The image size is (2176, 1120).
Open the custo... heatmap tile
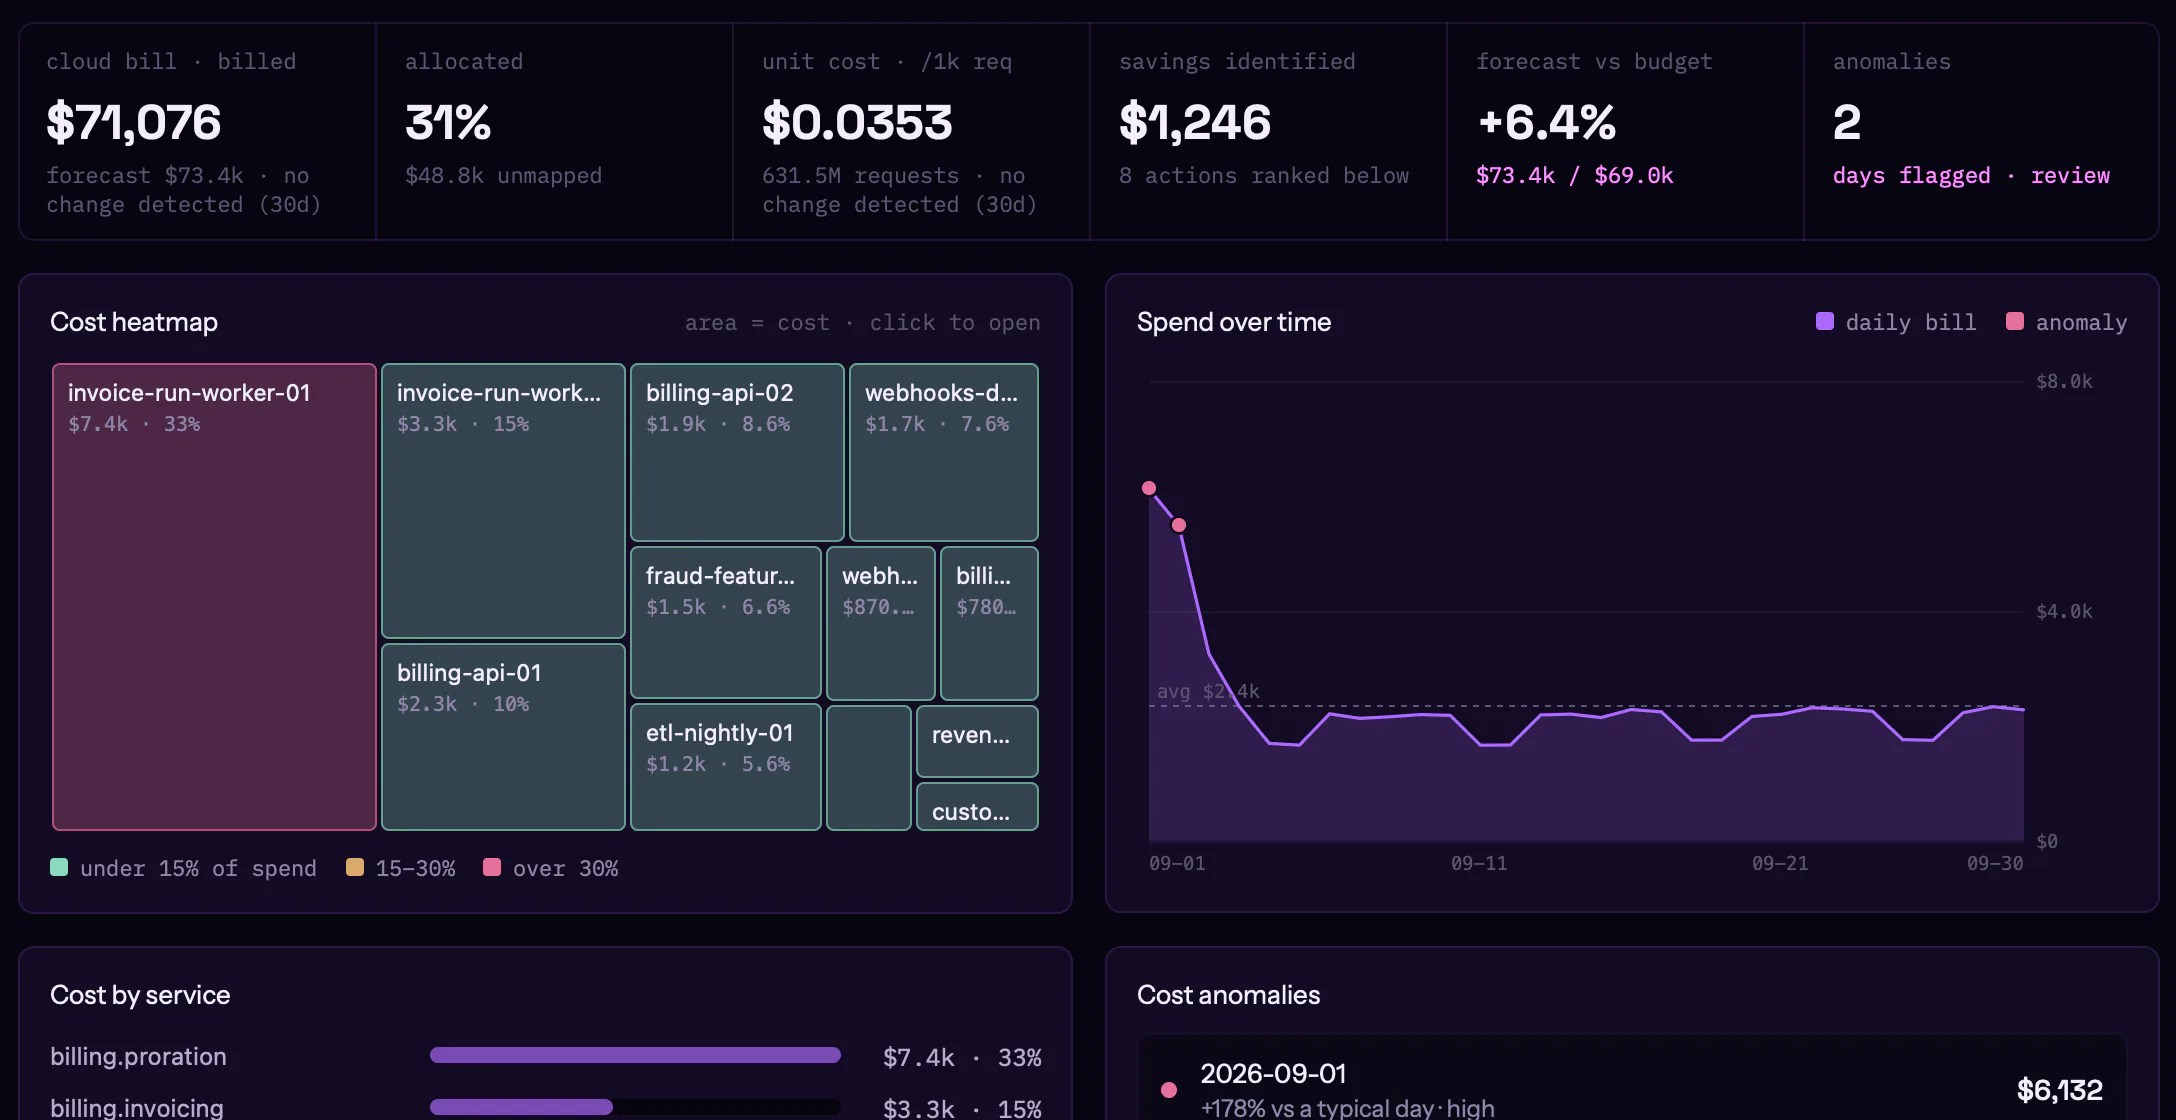coord(977,806)
